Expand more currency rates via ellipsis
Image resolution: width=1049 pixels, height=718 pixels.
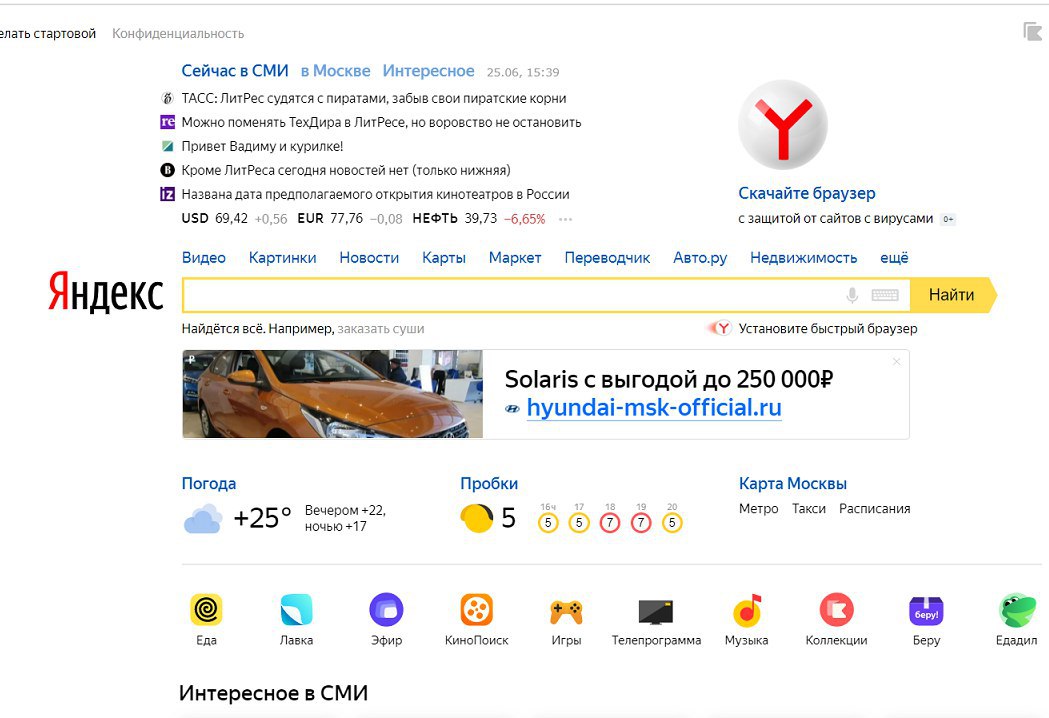pyautogui.click(x=565, y=219)
